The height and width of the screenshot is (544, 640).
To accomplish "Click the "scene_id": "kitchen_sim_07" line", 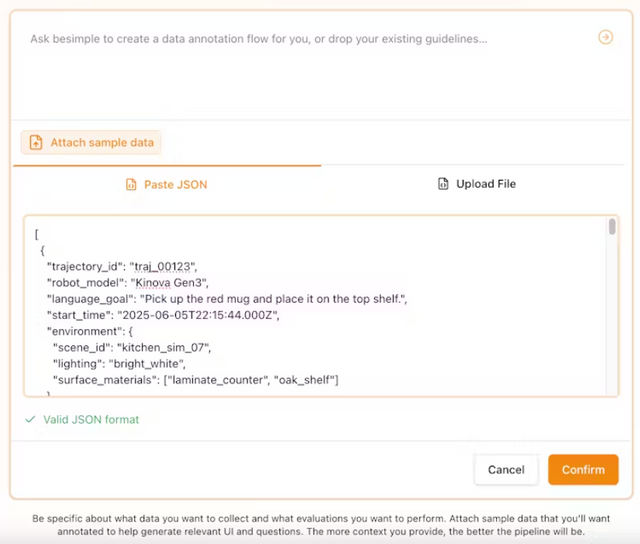I will (x=132, y=348).
